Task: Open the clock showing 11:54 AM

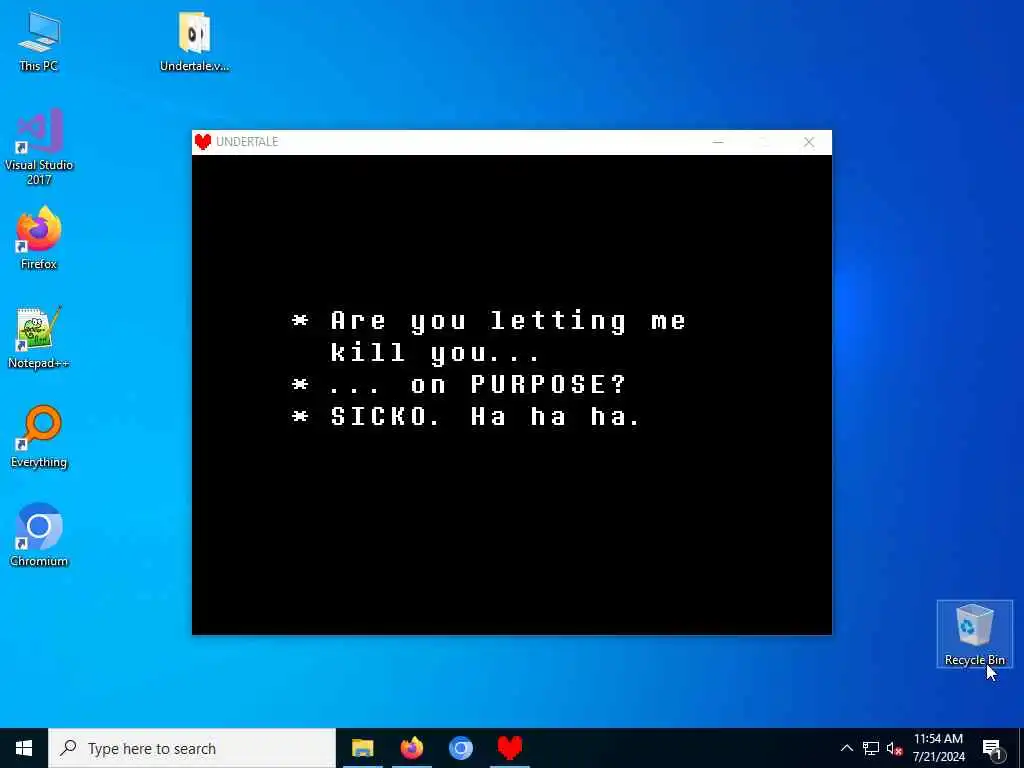Action: [938, 748]
